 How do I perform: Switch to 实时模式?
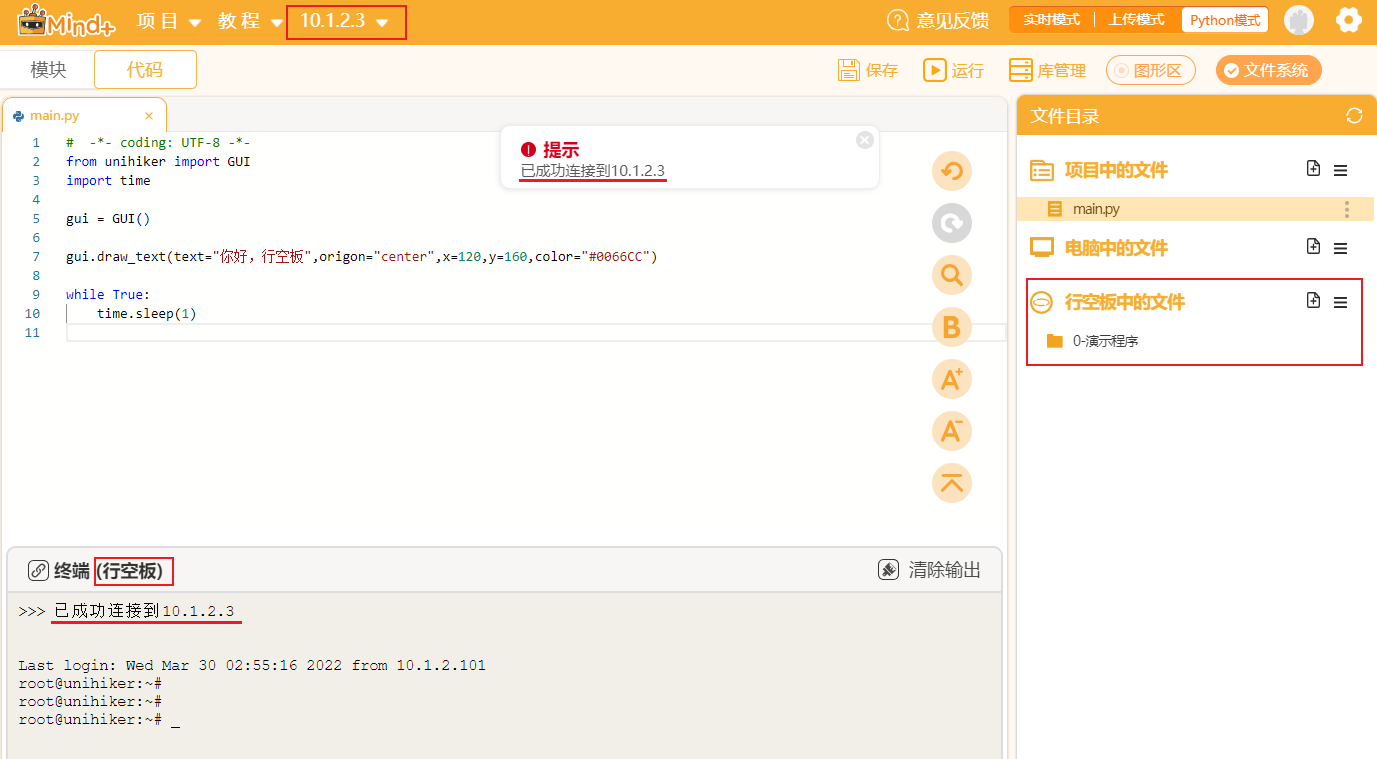[x=1051, y=20]
